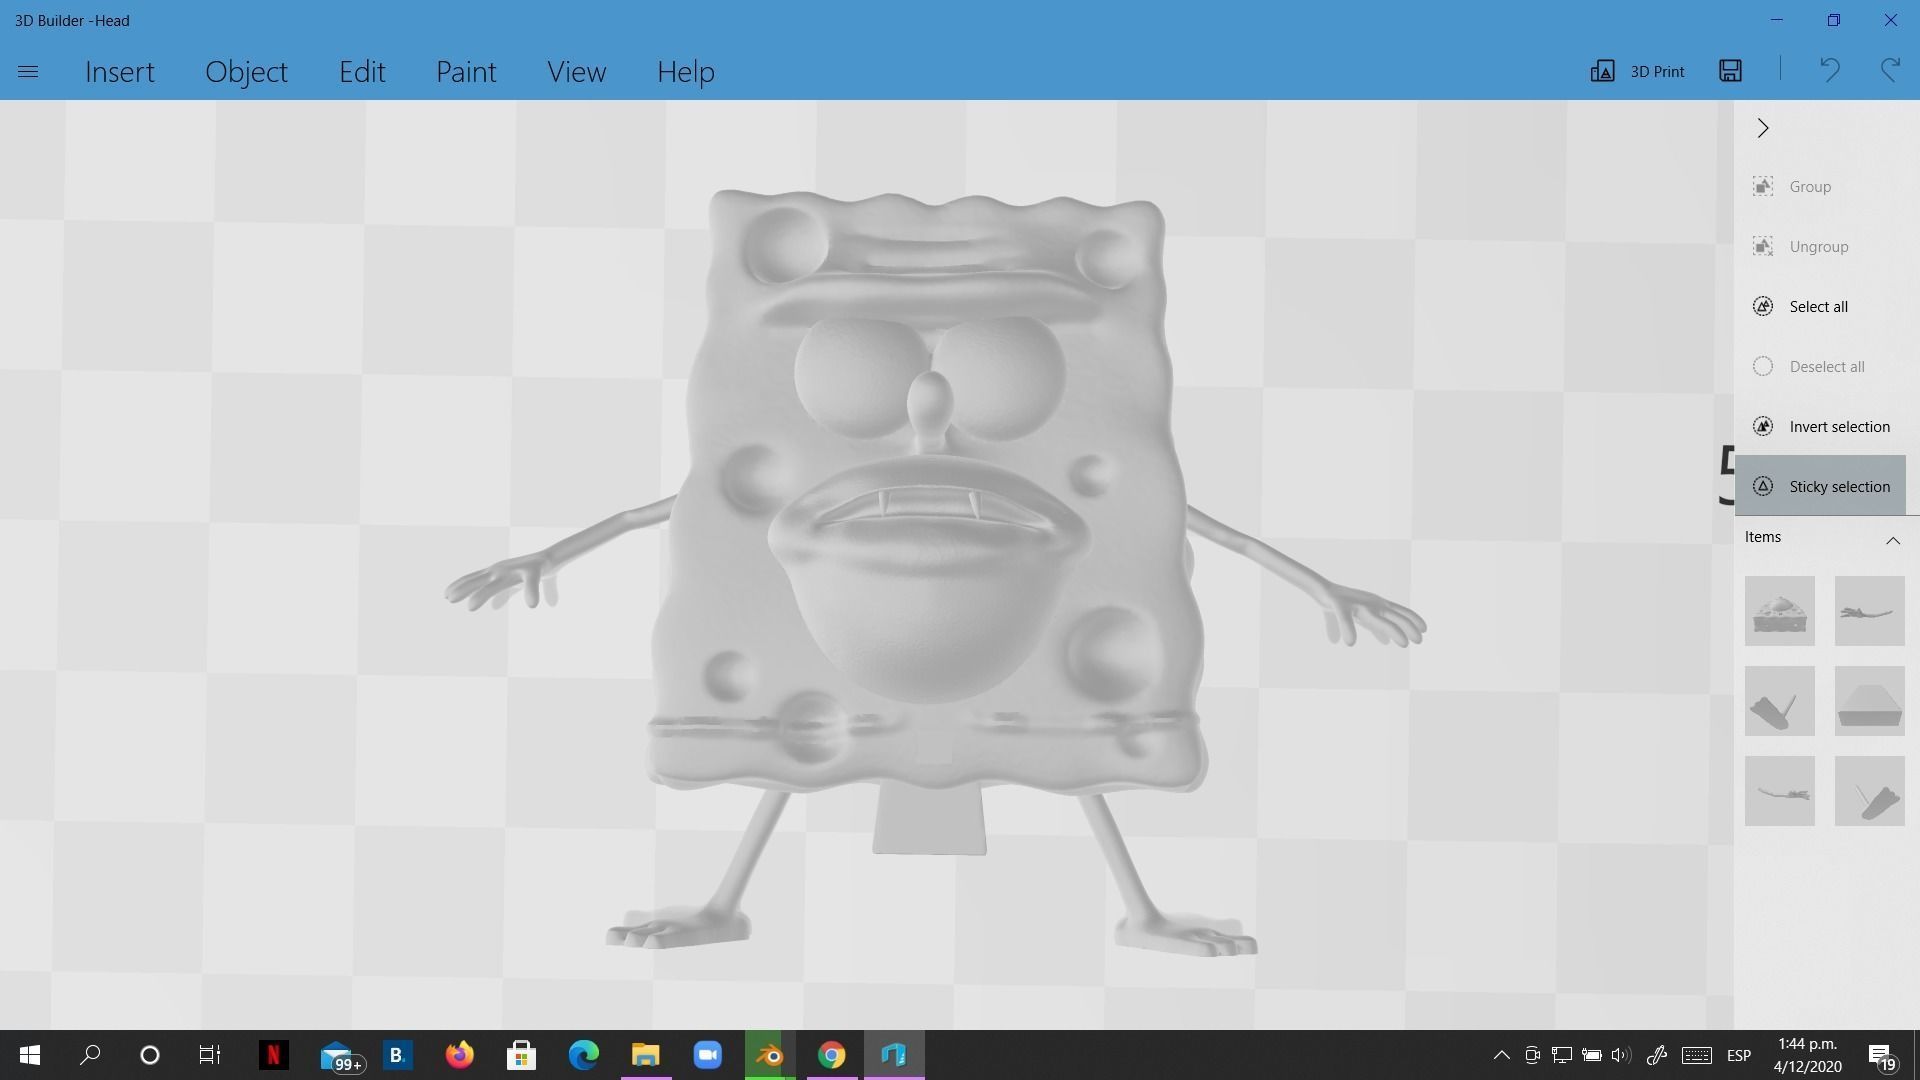Click the Ungroup command
1920x1080 pixels.
[1820, 247]
